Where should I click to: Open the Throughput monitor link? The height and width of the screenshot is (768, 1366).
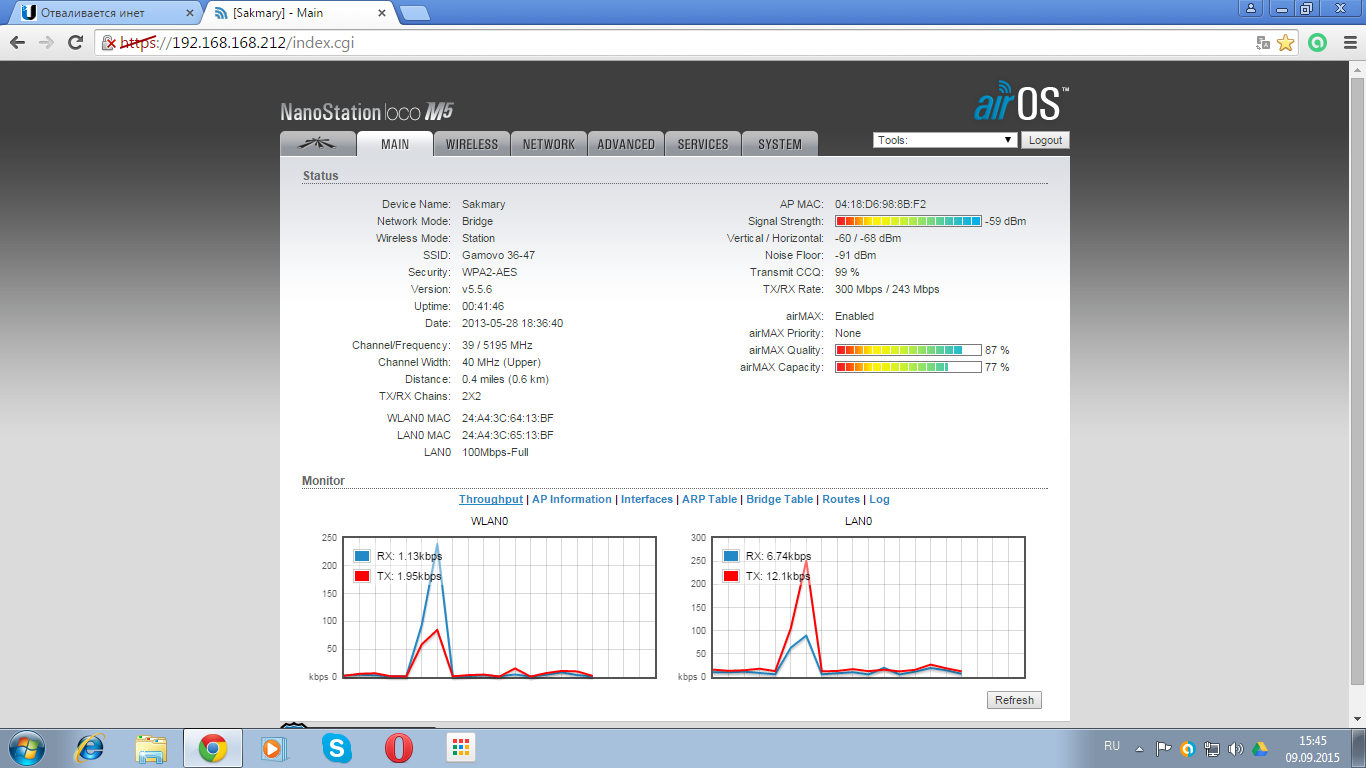pos(491,499)
